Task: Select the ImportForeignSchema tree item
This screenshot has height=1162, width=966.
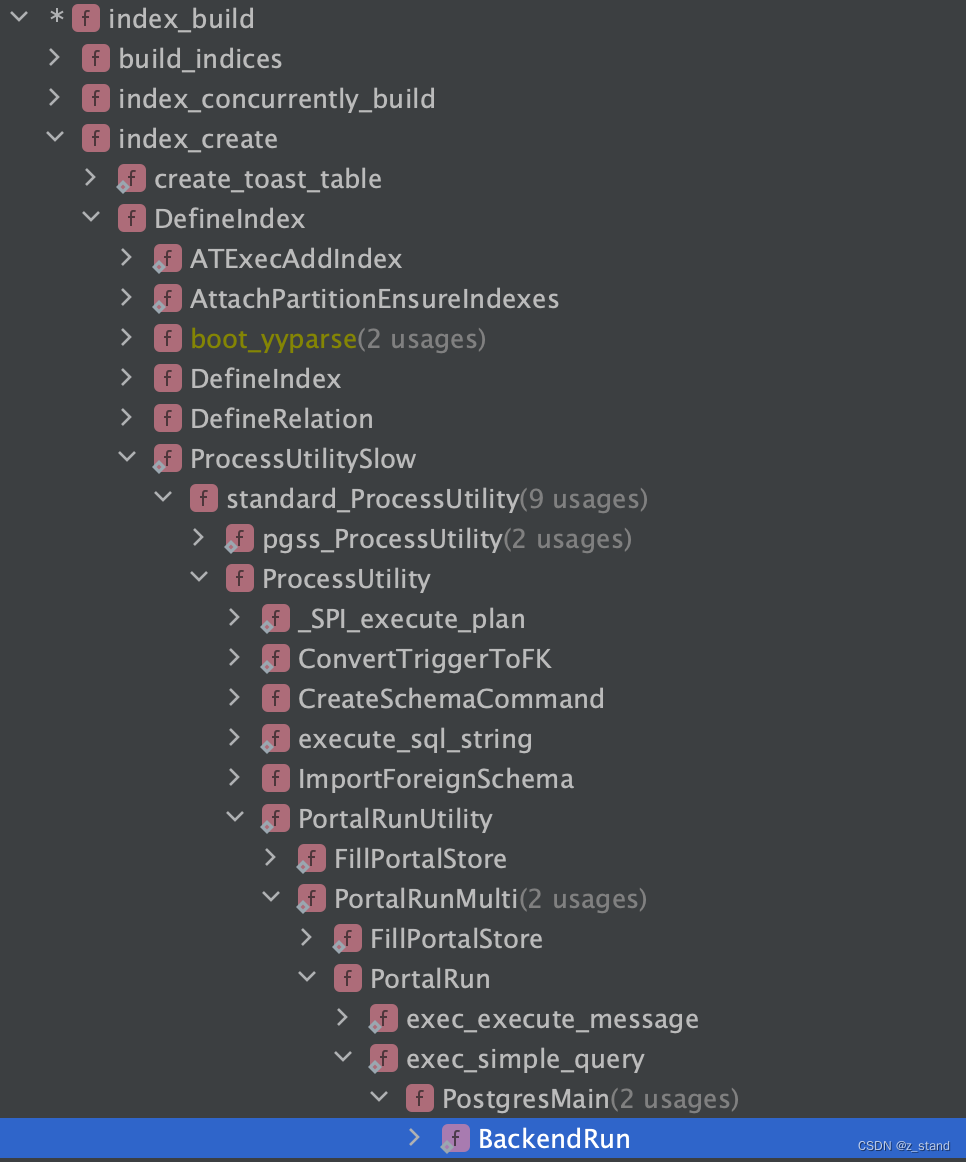Action: 437,778
